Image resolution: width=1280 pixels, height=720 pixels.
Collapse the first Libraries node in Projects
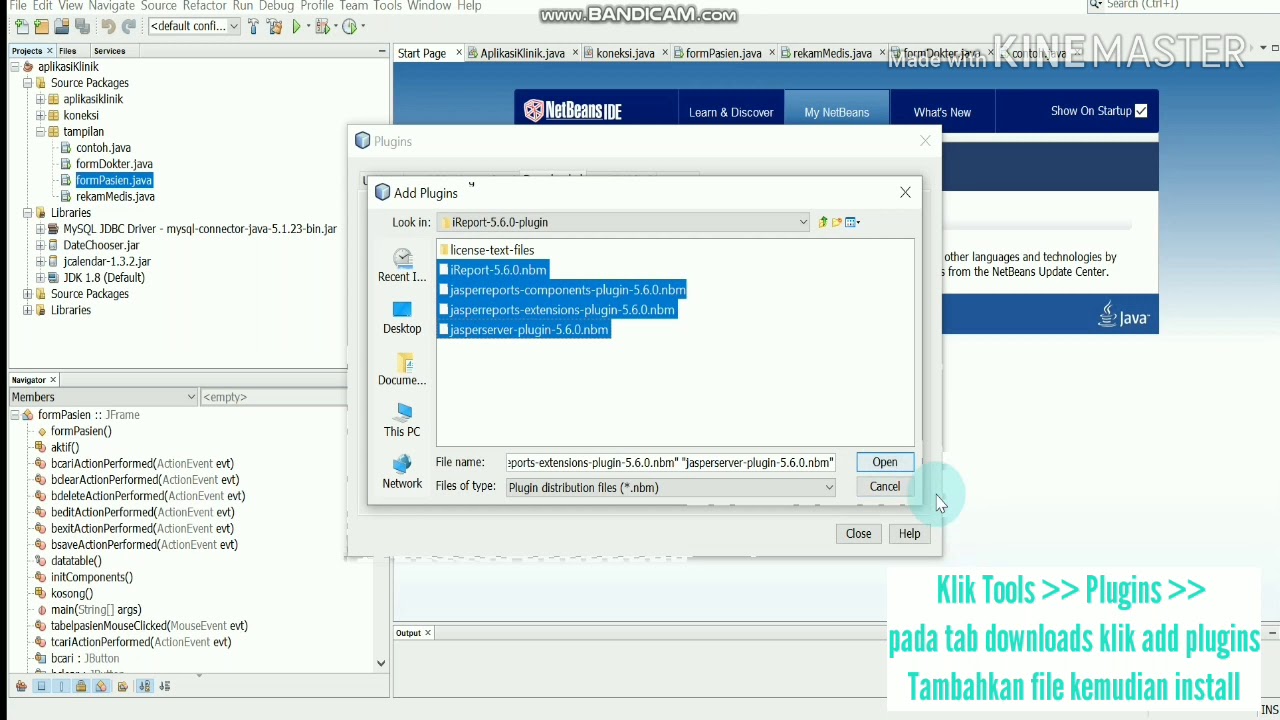click(x=28, y=213)
